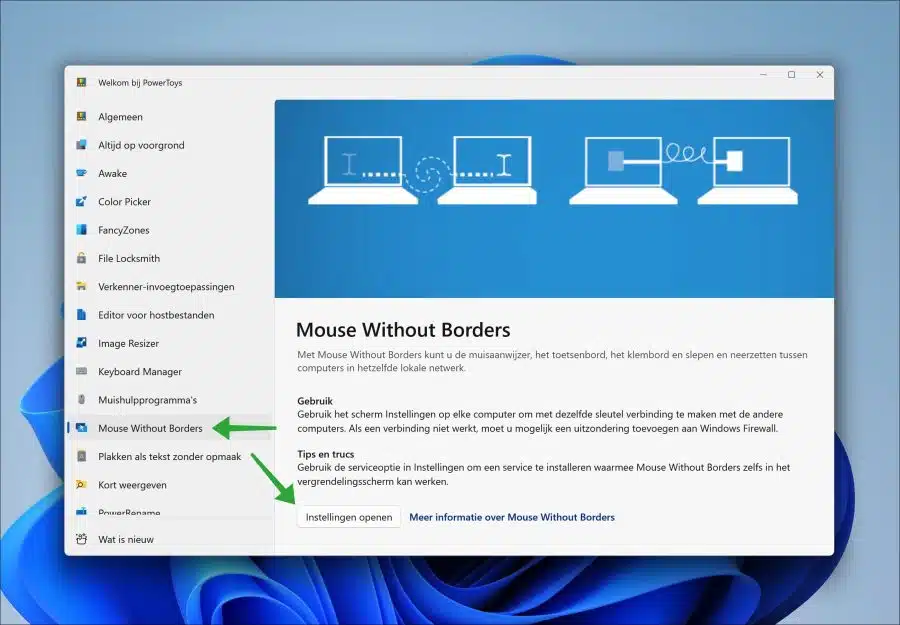
Task: Click the large Mouse Without Borders page heading
Action: tap(403, 330)
